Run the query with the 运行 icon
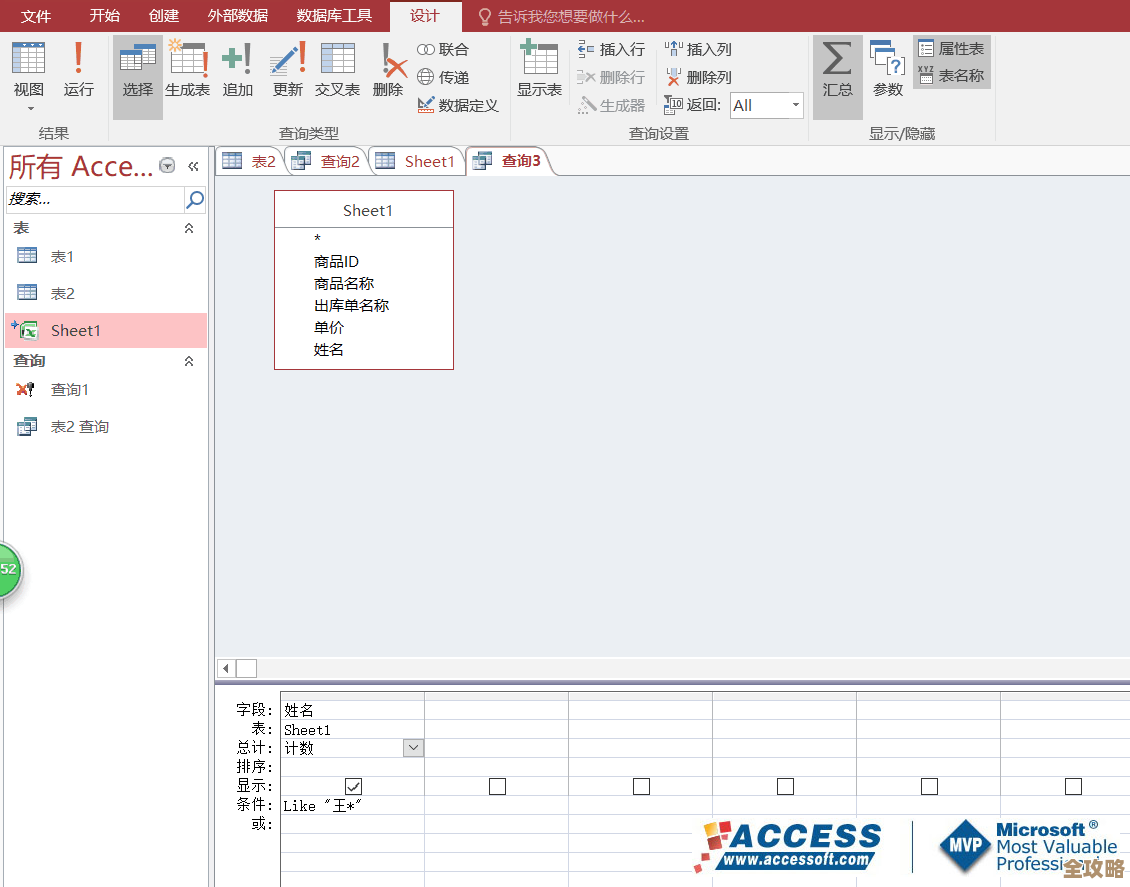Viewport: 1130px width, 887px height. pyautogui.click(x=79, y=70)
